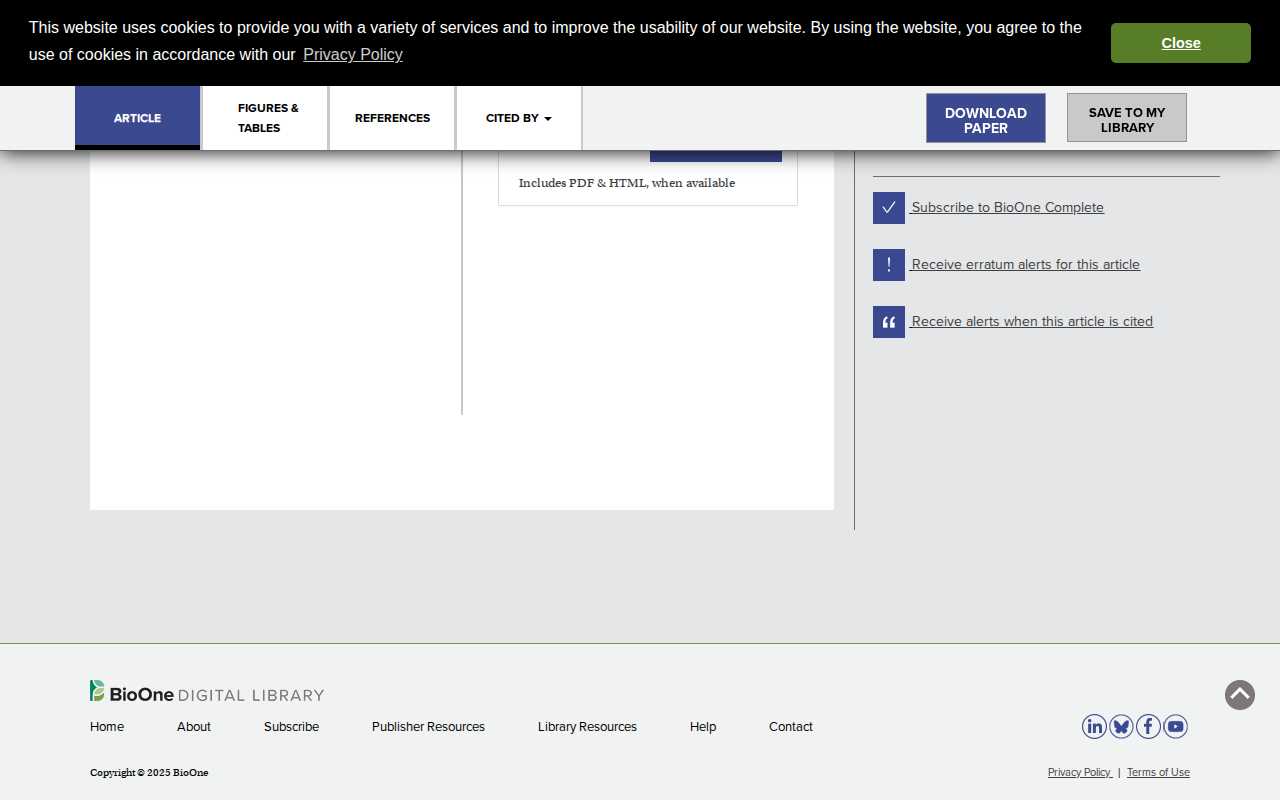Click the quotation mark citation alert icon
1280x800 pixels.
pos(889,322)
